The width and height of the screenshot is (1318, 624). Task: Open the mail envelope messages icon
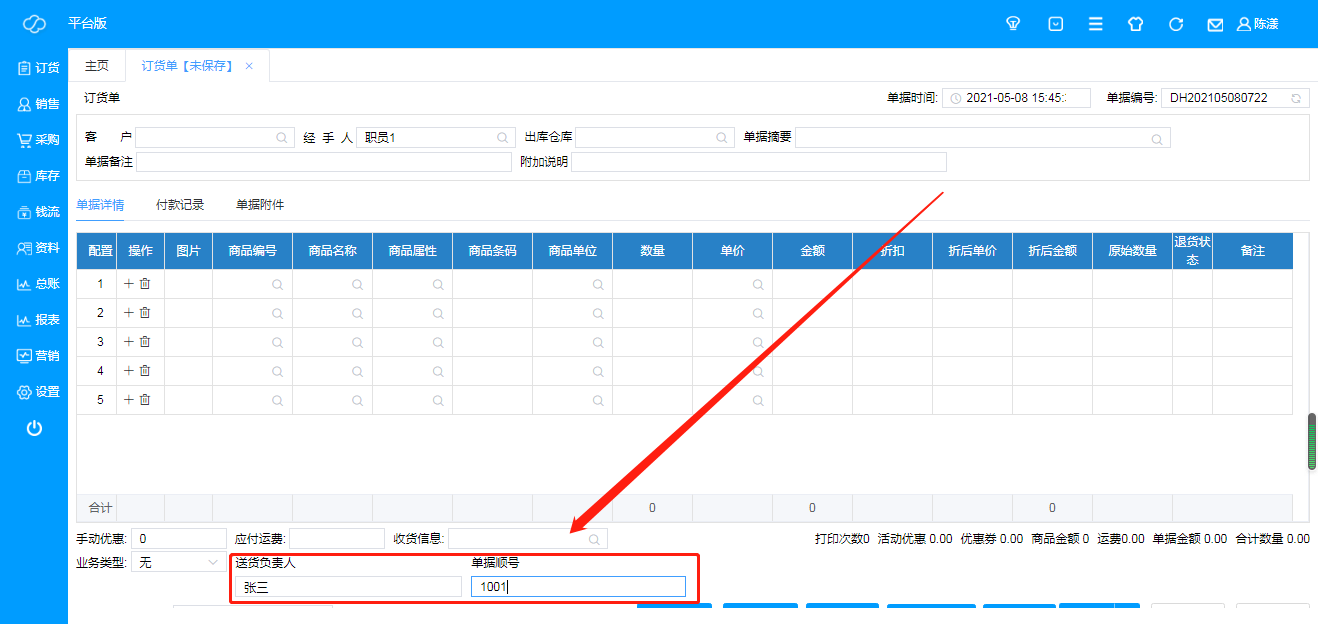pyautogui.click(x=1215, y=24)
